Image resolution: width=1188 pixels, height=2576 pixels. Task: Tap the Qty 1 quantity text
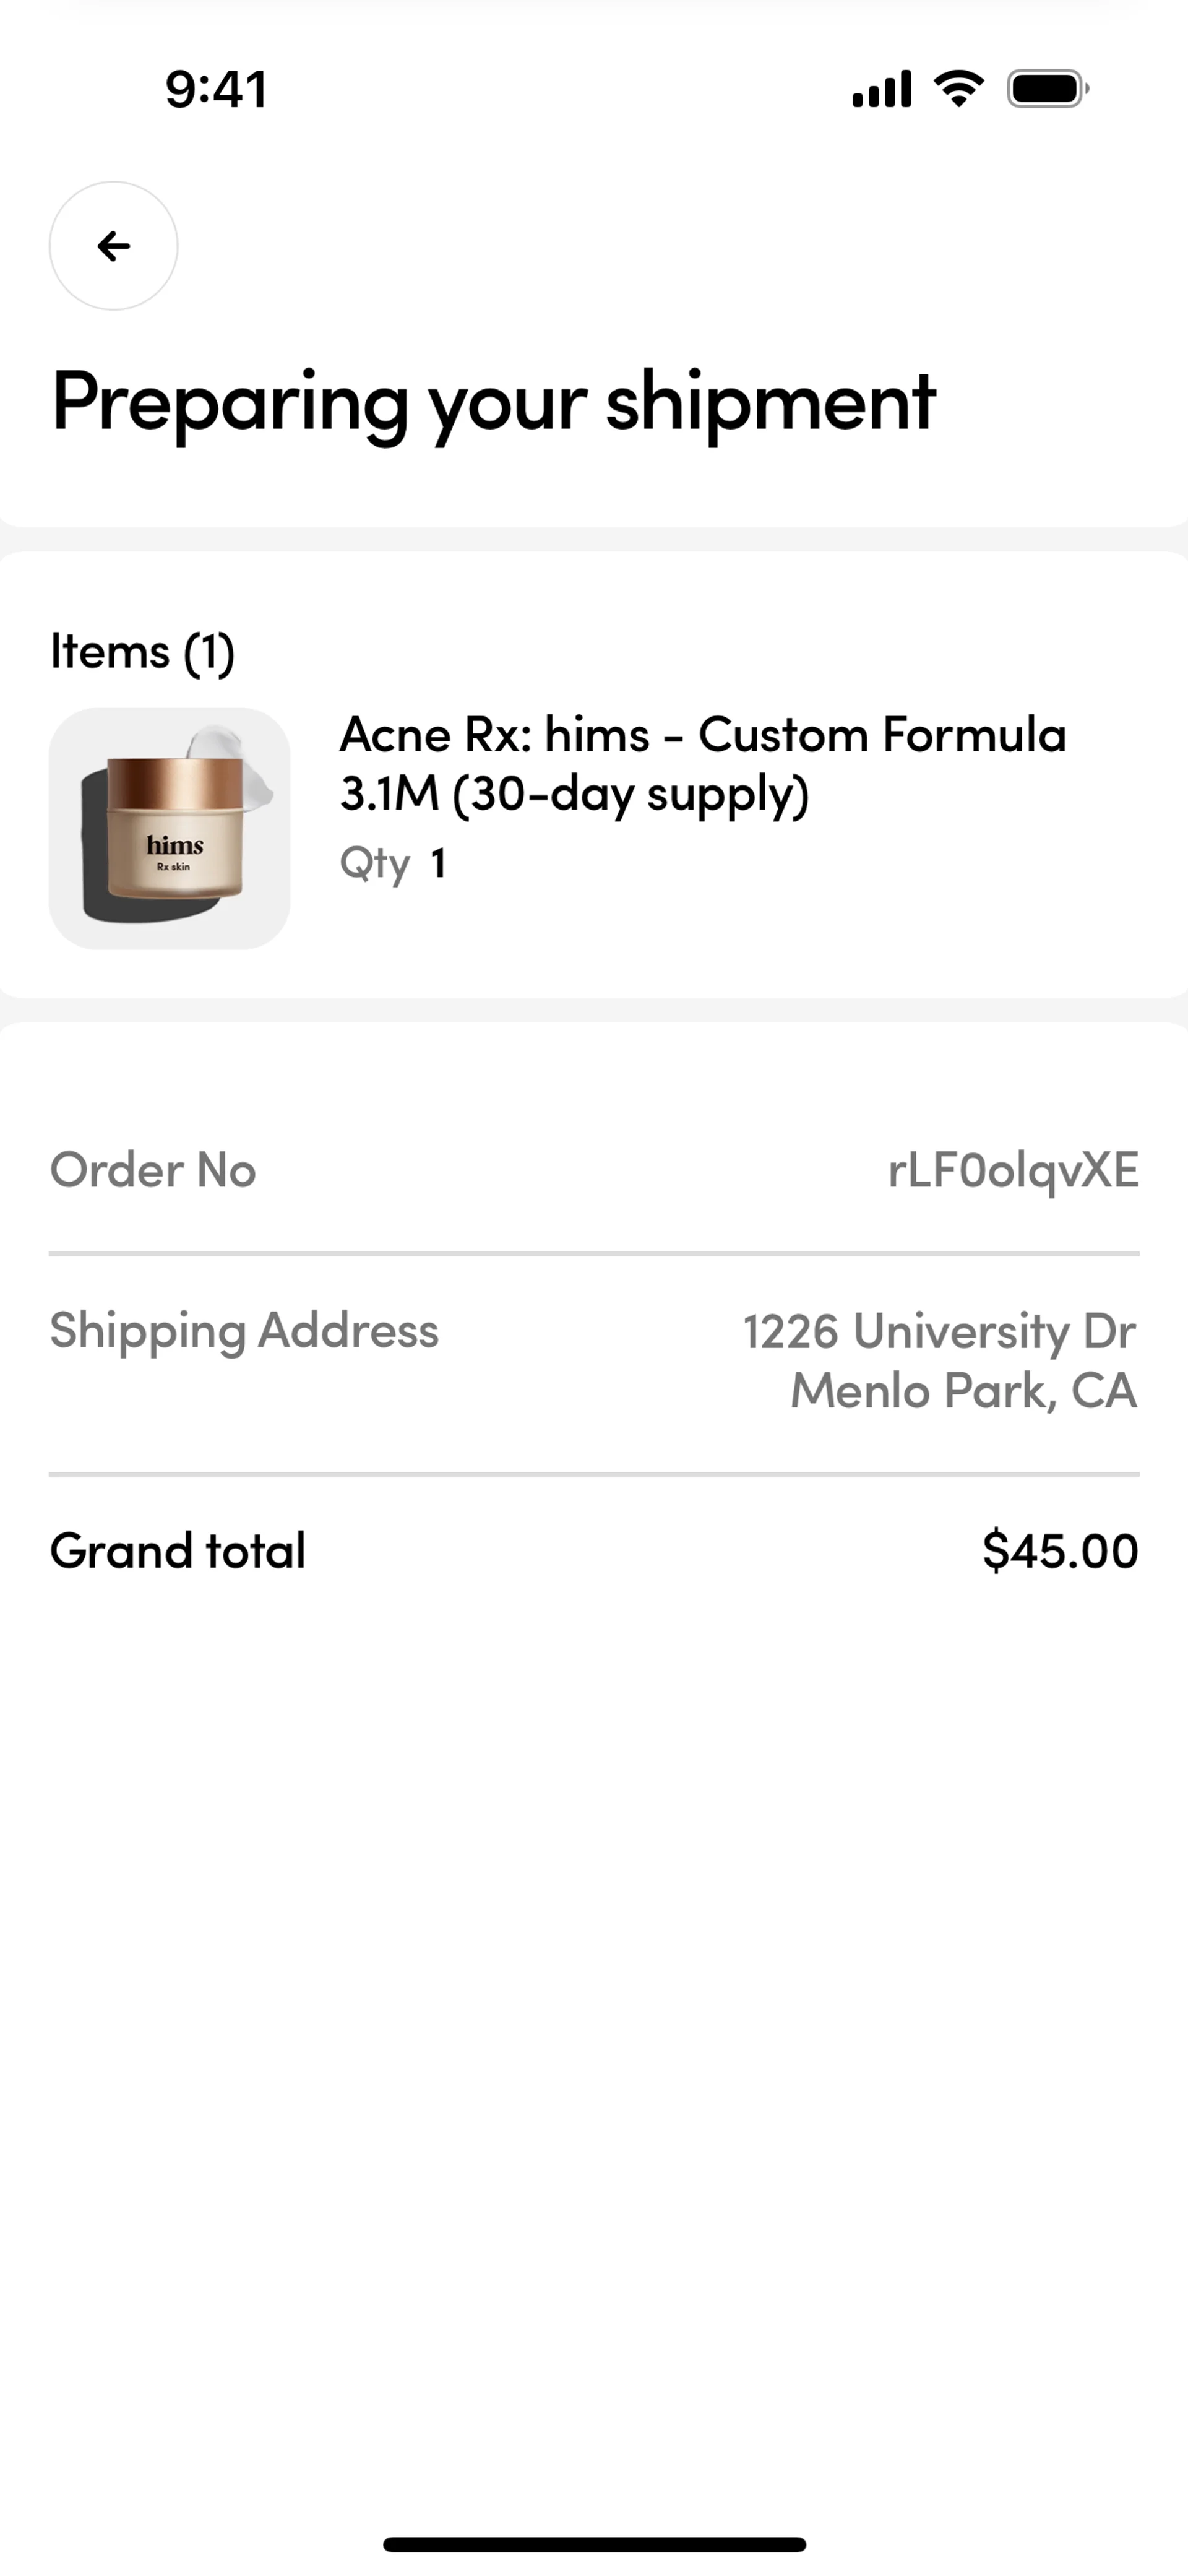coord(393,863)
